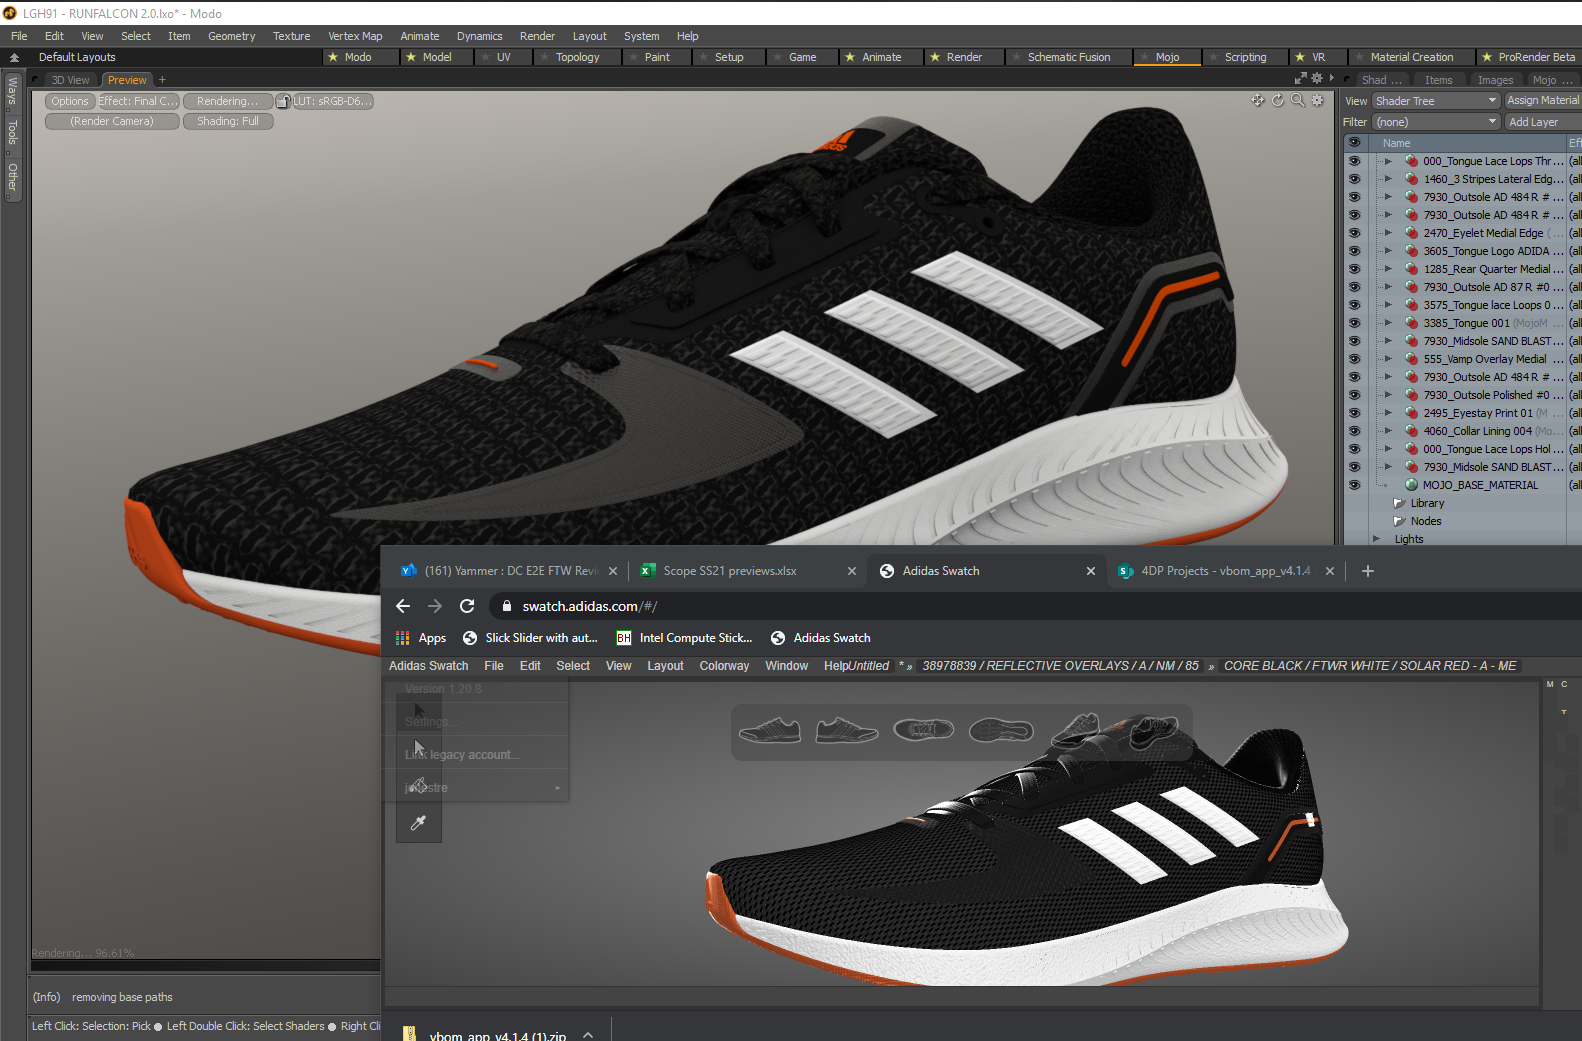Click the top-down shoe view thumbnail icon

pos(923,730)
